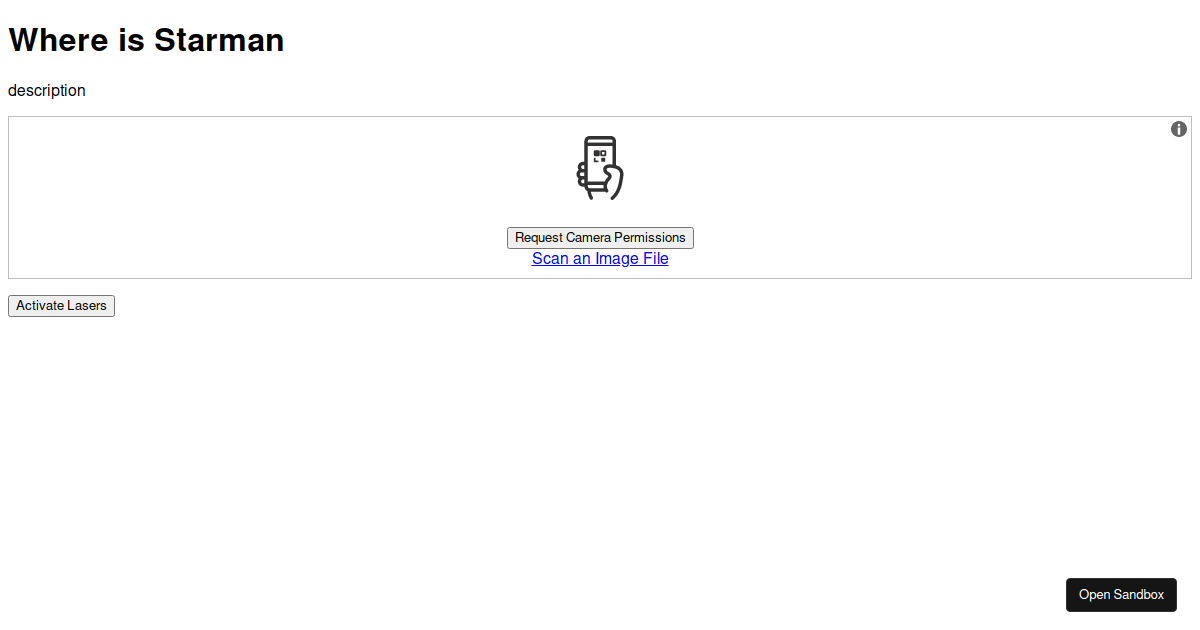The width and height of the screenshot is (1200, 630).
Task: Click the gray 'i' about icon
Action: 1179,129
